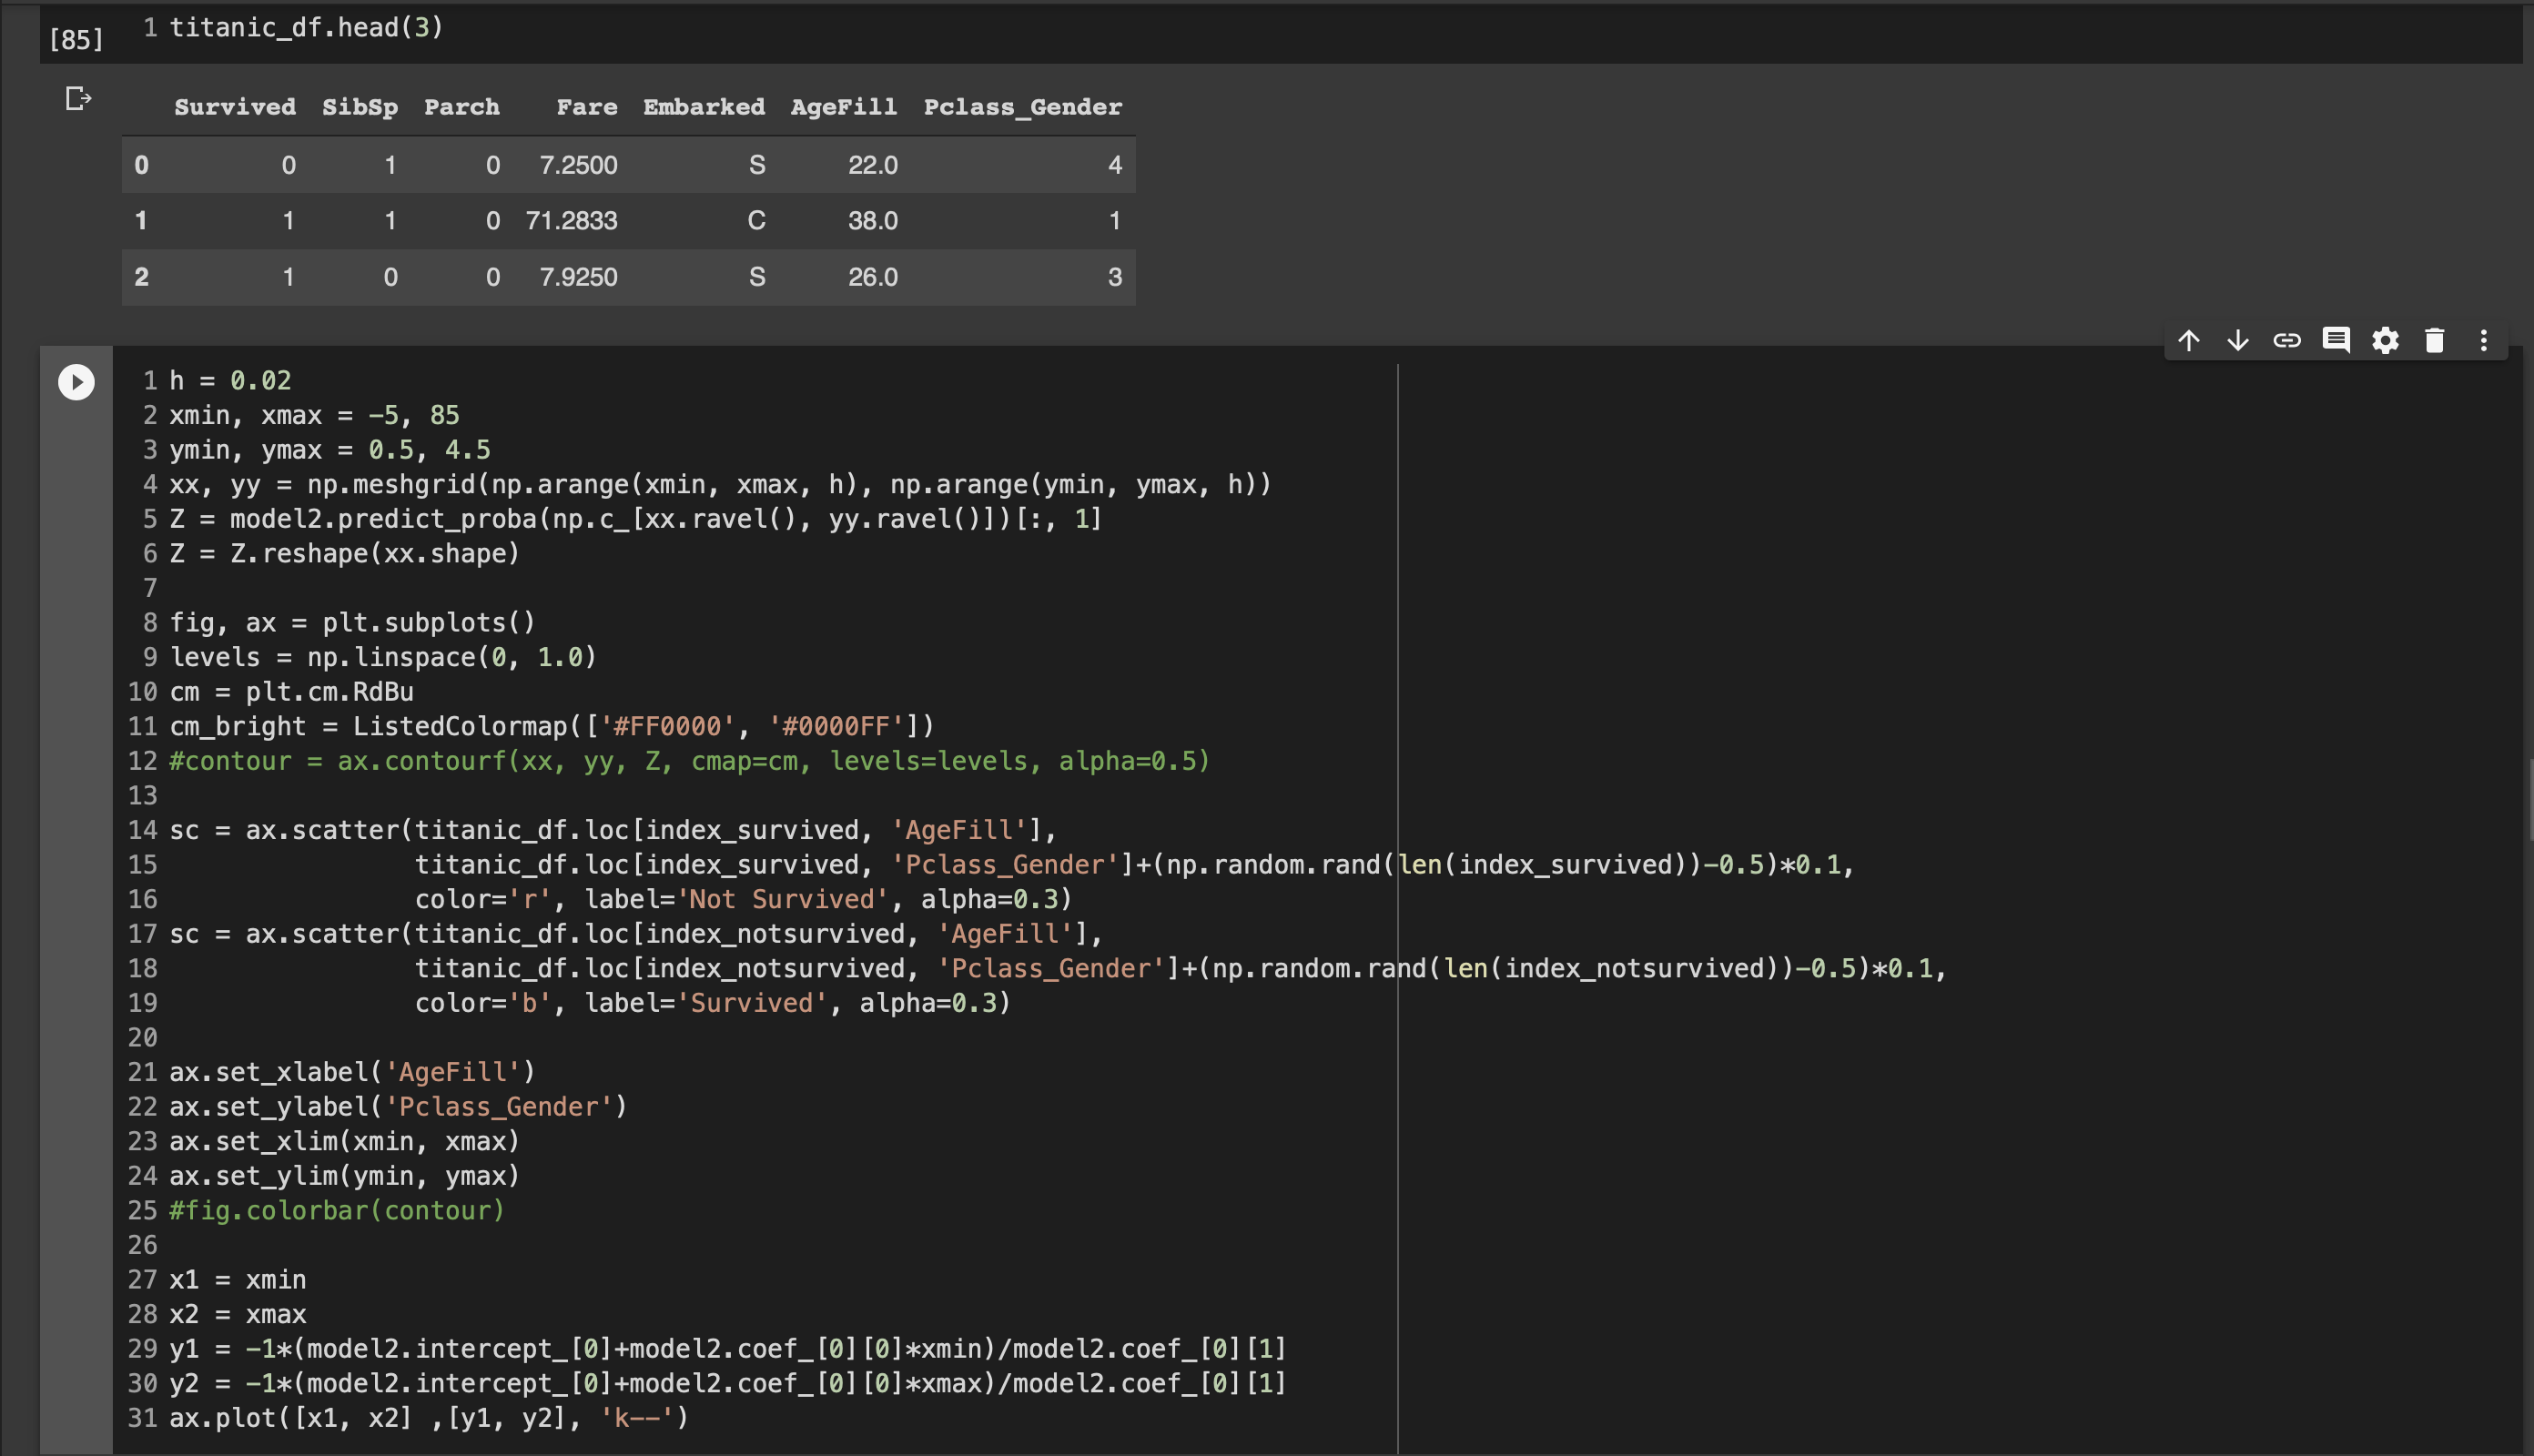The height and width of the screenshot is (1456, 2534).
Task: Click 'Not Survived' label string
Action: (x=782, y=899)
